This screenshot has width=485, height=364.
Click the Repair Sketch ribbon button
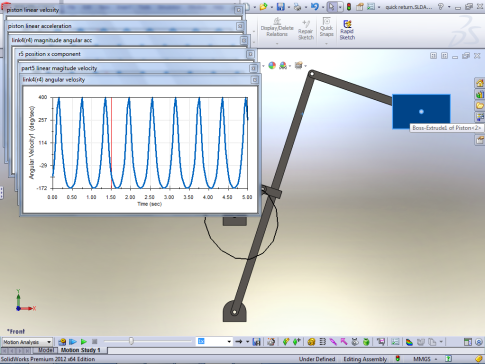tap(306, 30)
